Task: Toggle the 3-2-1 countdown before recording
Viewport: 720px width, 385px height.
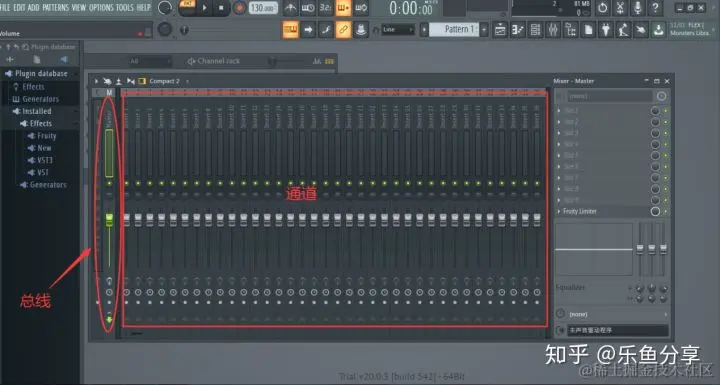Action: 325,7
